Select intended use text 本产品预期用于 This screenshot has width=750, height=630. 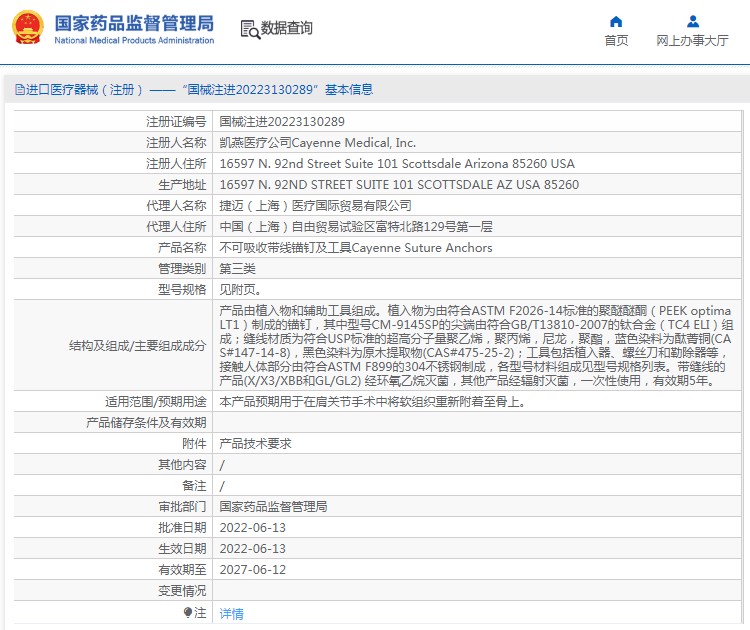point(372,402)
